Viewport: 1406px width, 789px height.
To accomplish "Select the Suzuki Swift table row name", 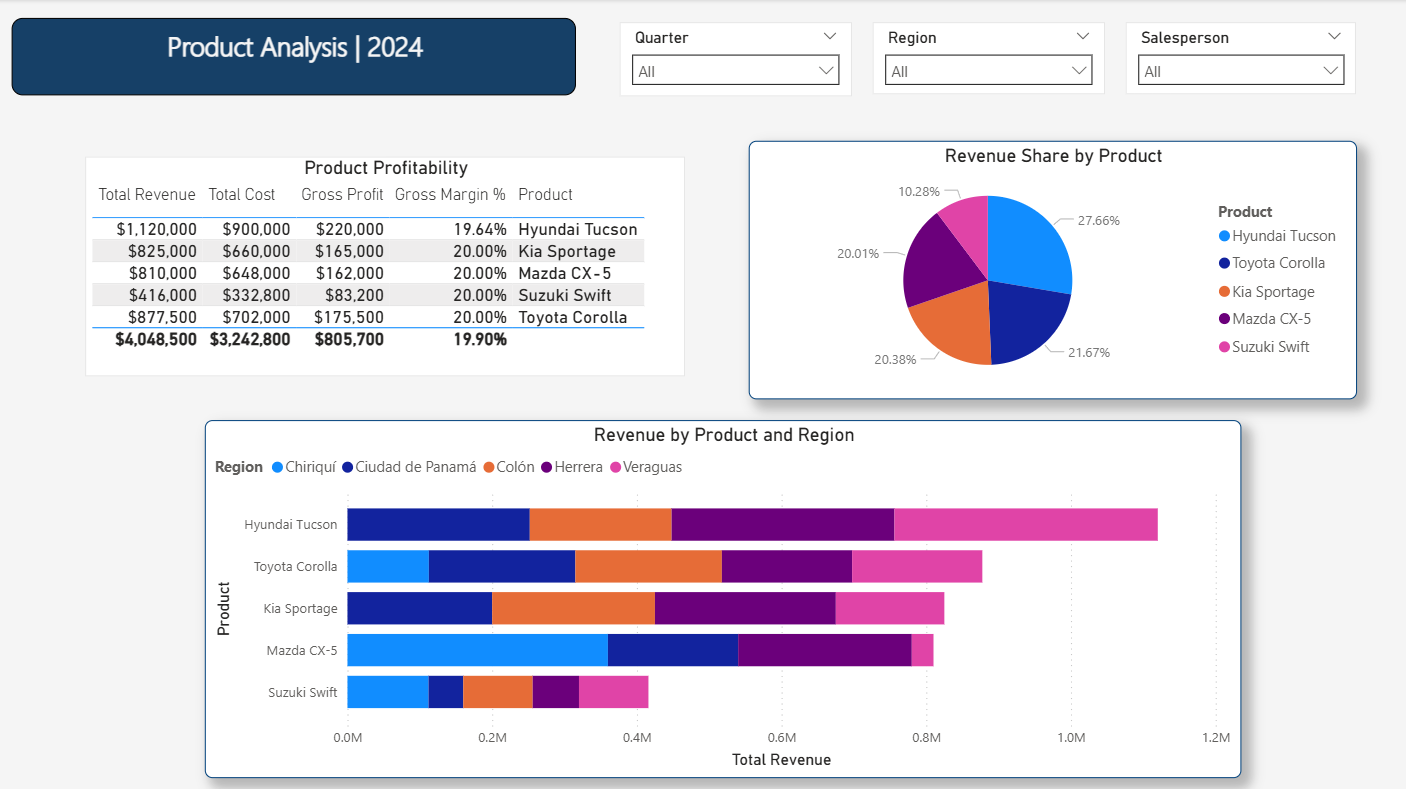I will pyautogui.click(x=565, y=295).
